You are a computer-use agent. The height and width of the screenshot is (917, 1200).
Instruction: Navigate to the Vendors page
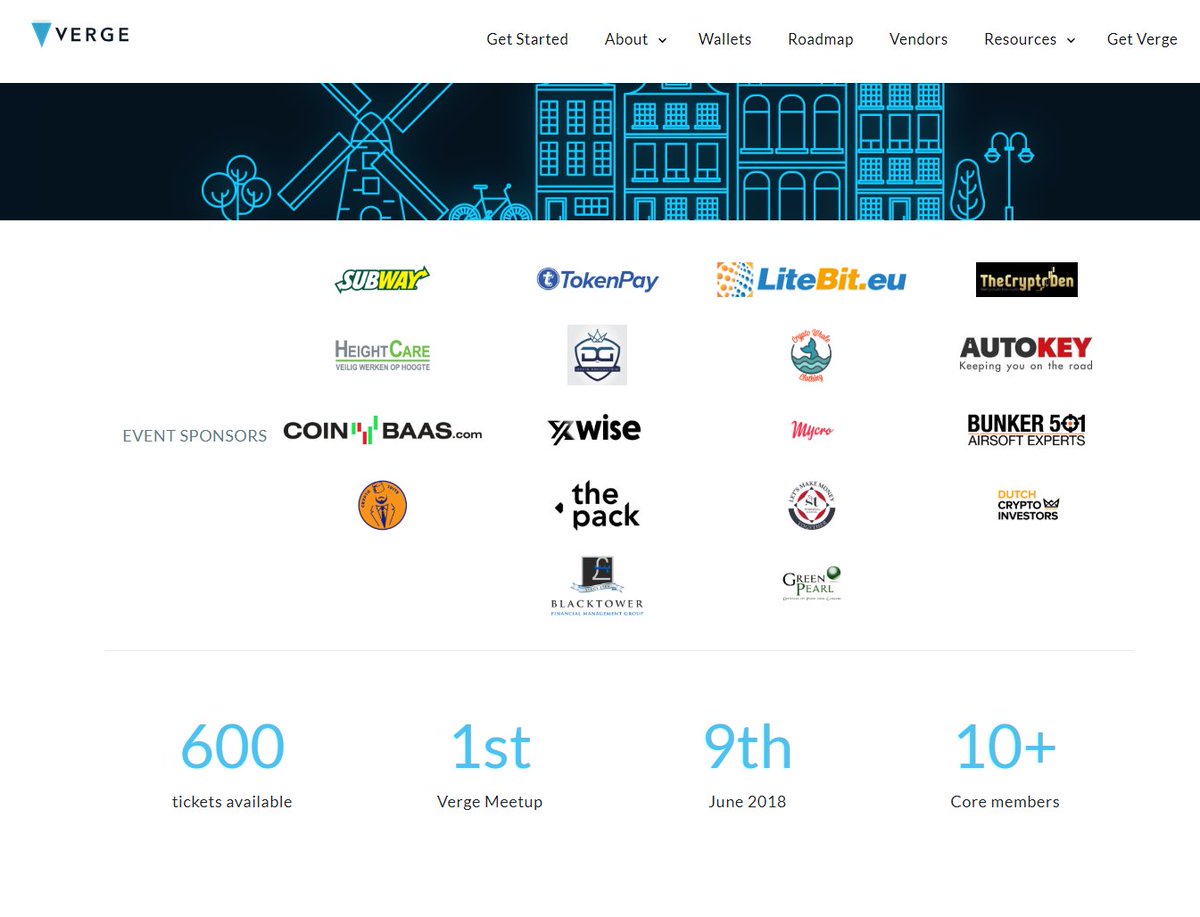point(918,39)
